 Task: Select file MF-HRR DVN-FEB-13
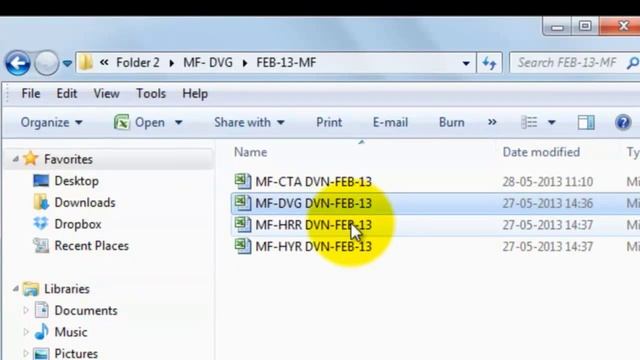313,225
